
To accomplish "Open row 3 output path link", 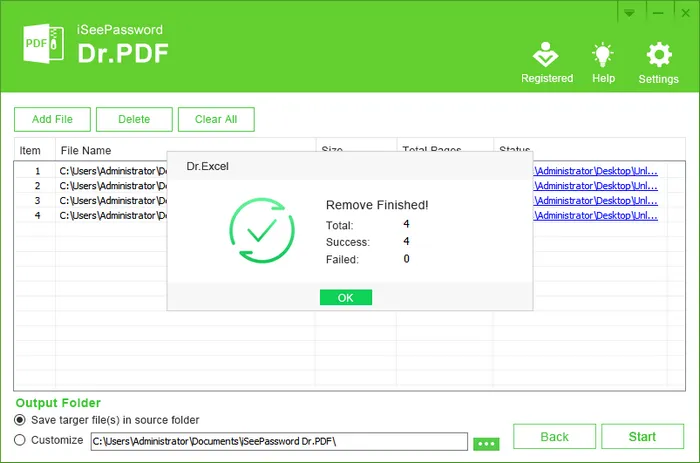I will [x=596, y=201].
